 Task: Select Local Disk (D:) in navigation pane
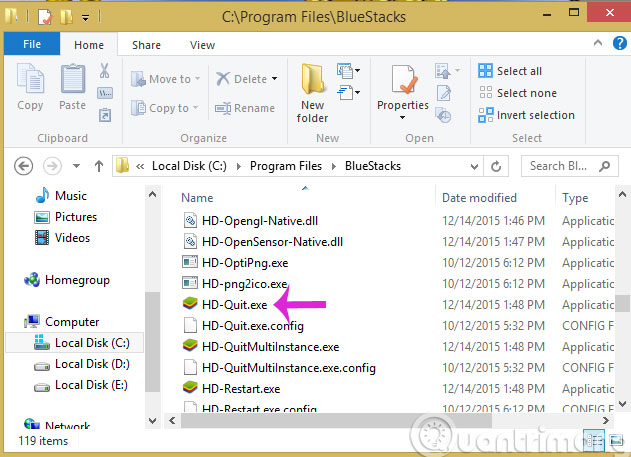tap(82, 364)
